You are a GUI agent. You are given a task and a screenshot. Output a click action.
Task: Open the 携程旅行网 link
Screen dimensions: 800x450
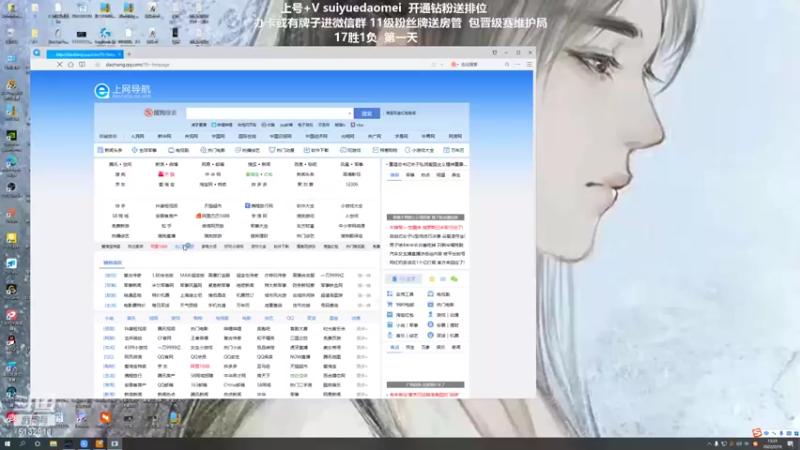[x=259, y=206]
